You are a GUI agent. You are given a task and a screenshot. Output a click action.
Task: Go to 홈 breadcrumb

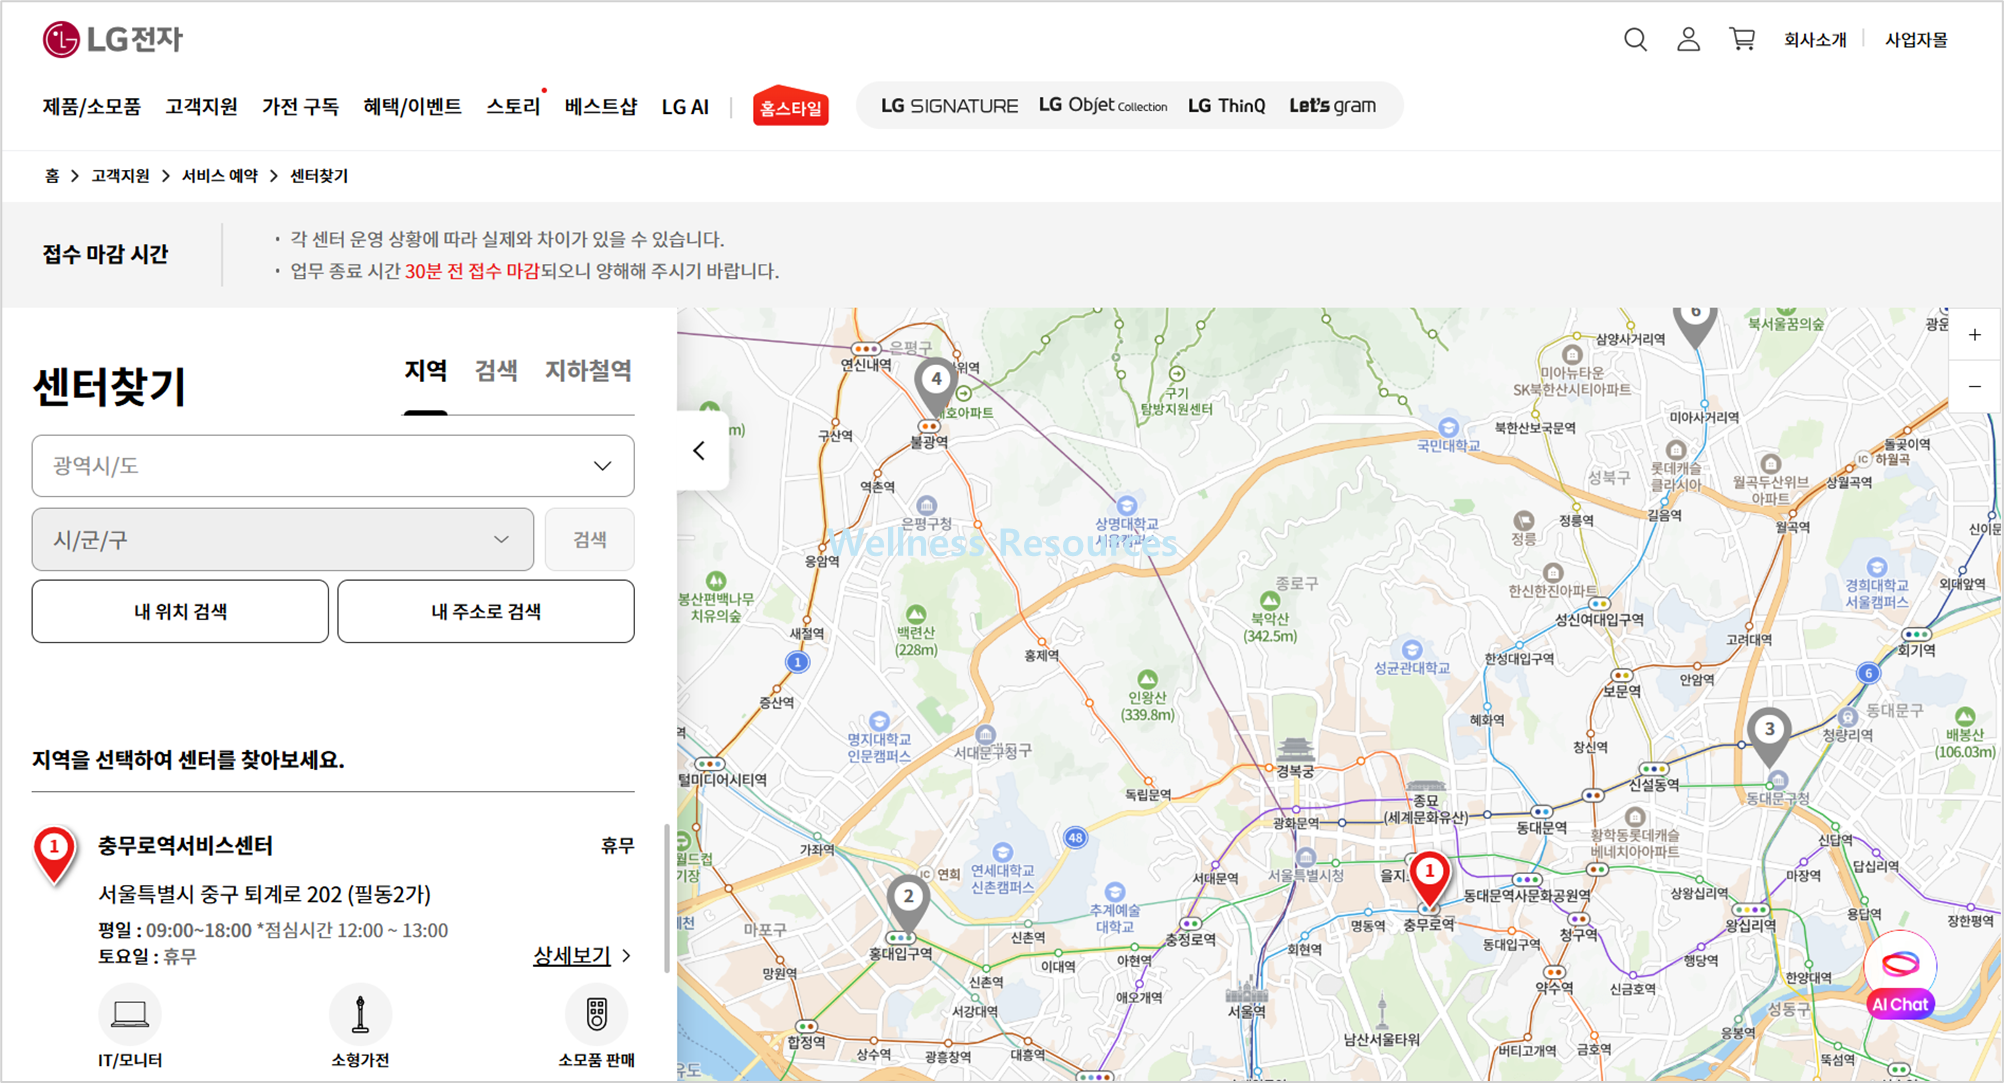click(x=52, y=176)
